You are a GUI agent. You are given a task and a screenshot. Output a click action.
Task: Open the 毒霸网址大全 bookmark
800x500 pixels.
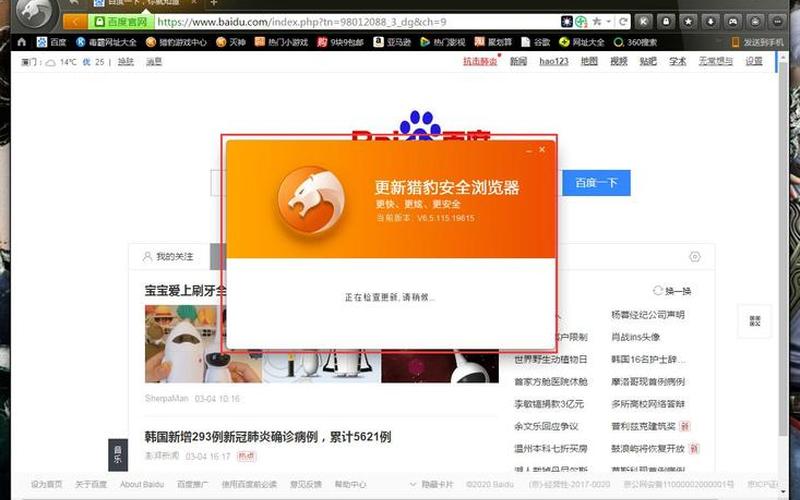106,42
